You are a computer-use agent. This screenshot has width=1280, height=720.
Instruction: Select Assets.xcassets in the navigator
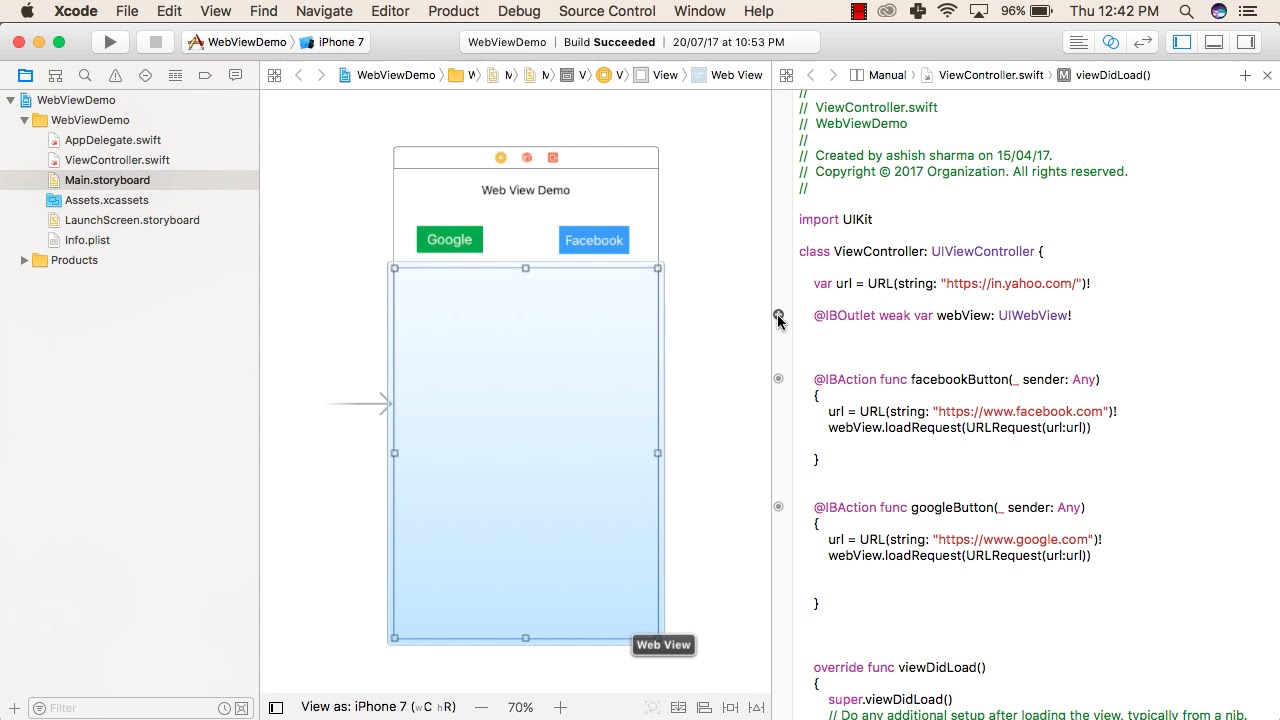coord(106,200)
